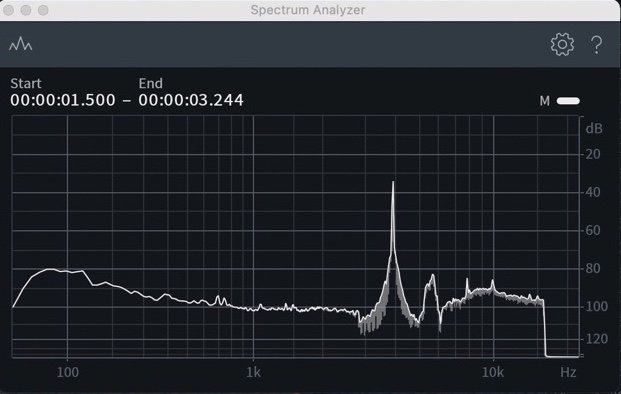621x394 pixels.
Task: Click the 1k frequency axis label
Action: [x=253, y=372]
